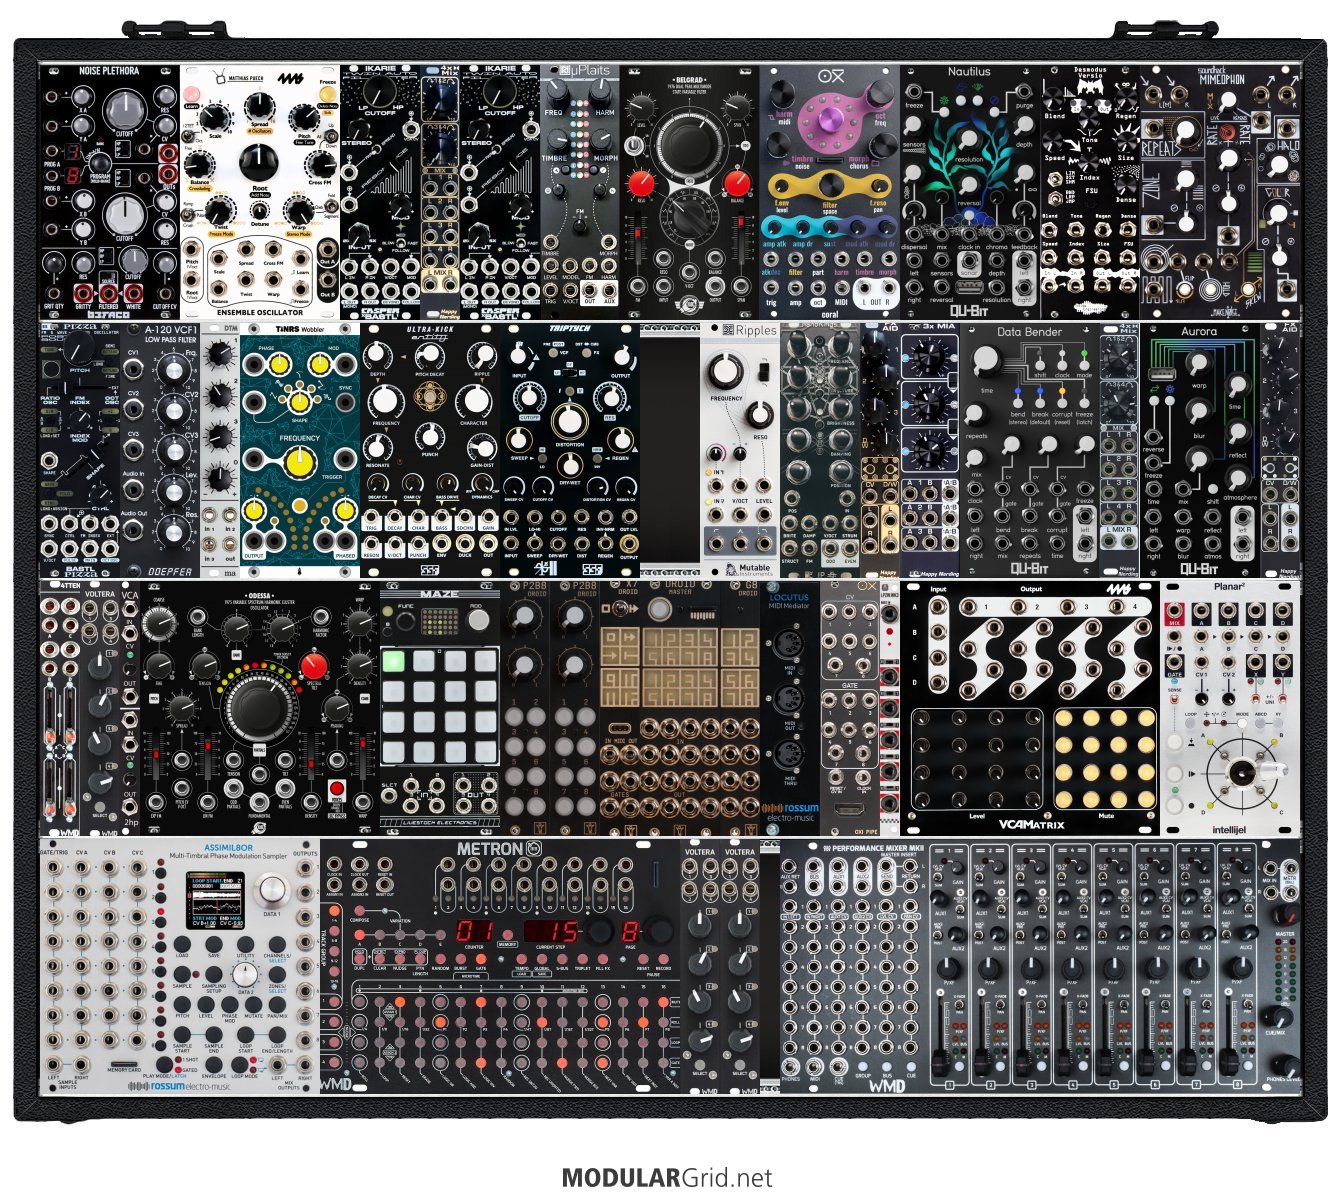Click the Assimil8or memory card slot
The height and width of the screenshot is (1199, 1335).
point(124,1067)
